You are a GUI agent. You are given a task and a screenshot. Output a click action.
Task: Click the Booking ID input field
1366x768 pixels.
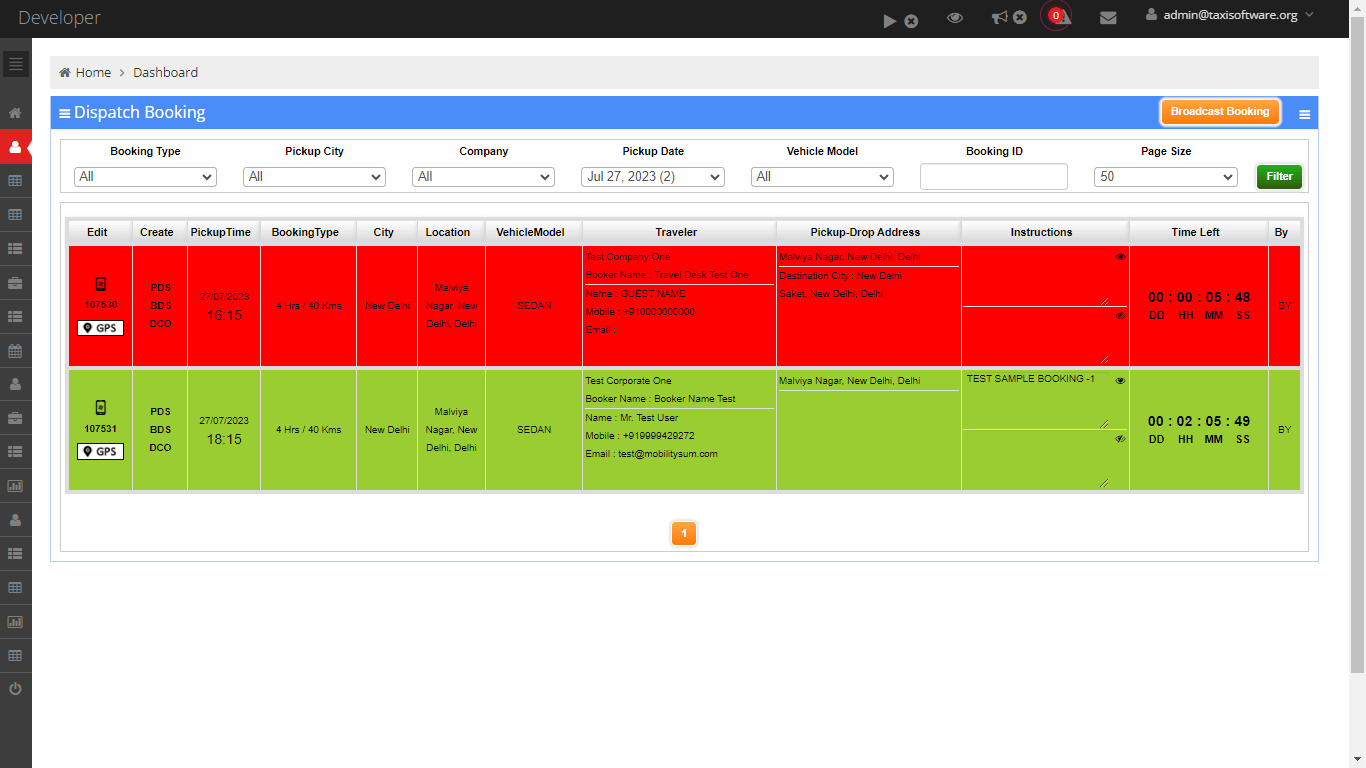tap(993, 177)
